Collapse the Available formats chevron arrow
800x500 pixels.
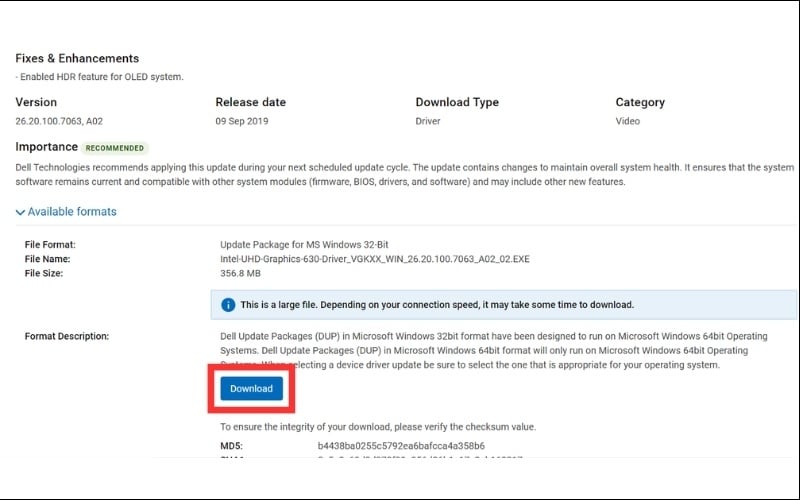[x=20, y=212]
